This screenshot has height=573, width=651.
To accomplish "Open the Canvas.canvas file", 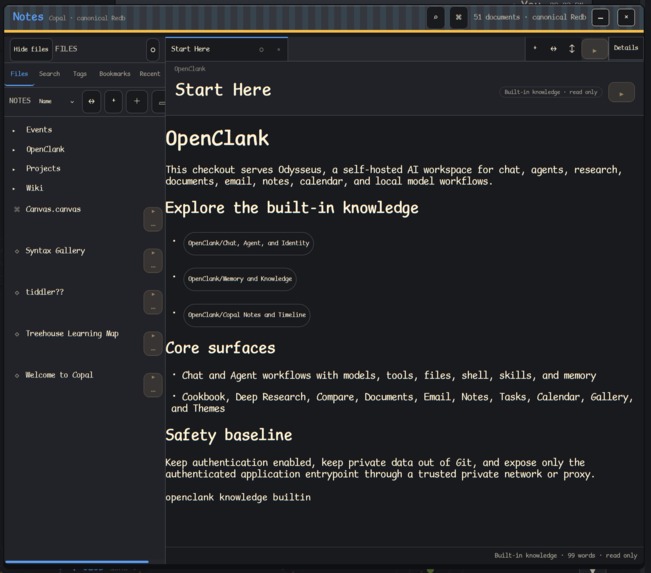I will tap(53, 209).
